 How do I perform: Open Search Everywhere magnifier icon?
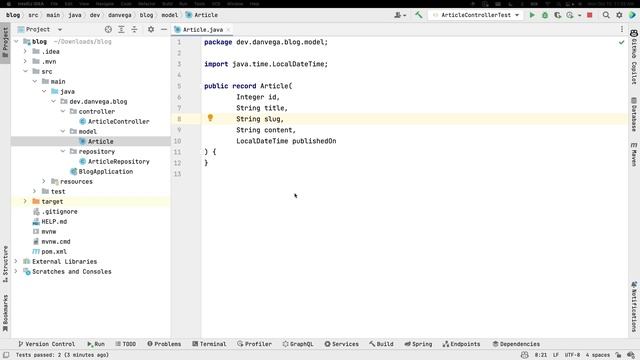point(606,15)
